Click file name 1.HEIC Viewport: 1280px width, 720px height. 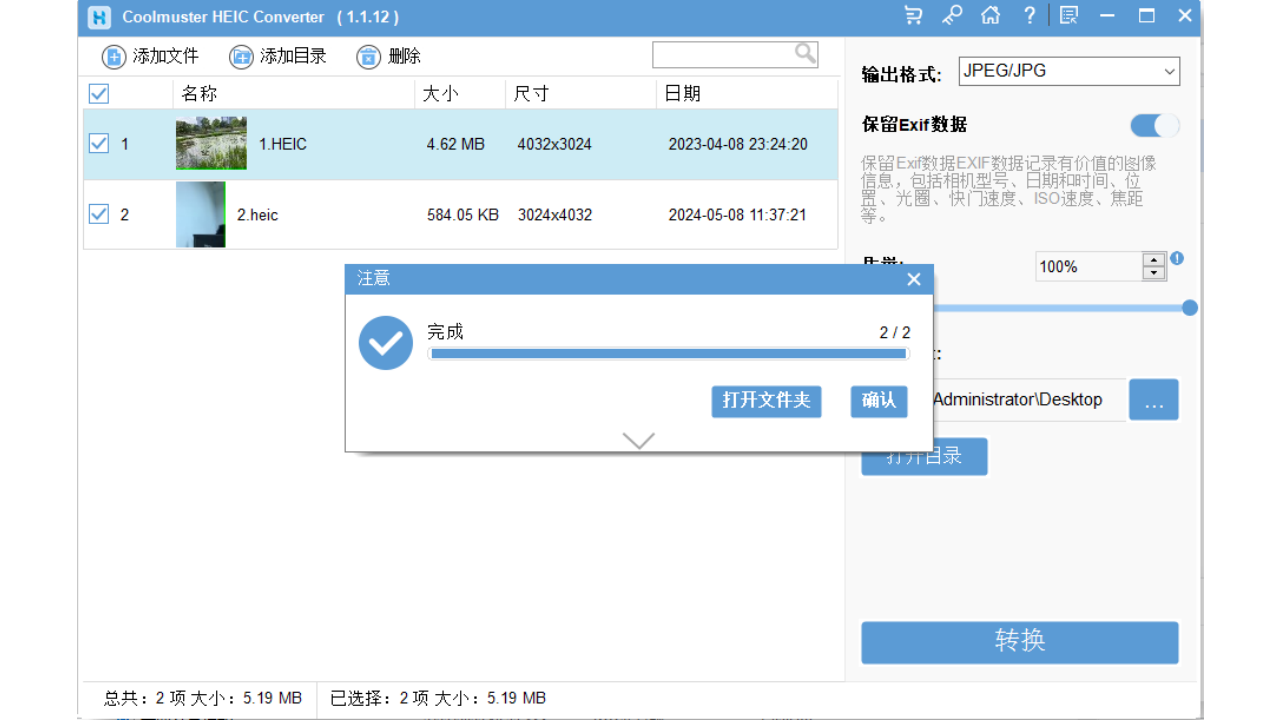pyautogui.click(x=283, y=144)
